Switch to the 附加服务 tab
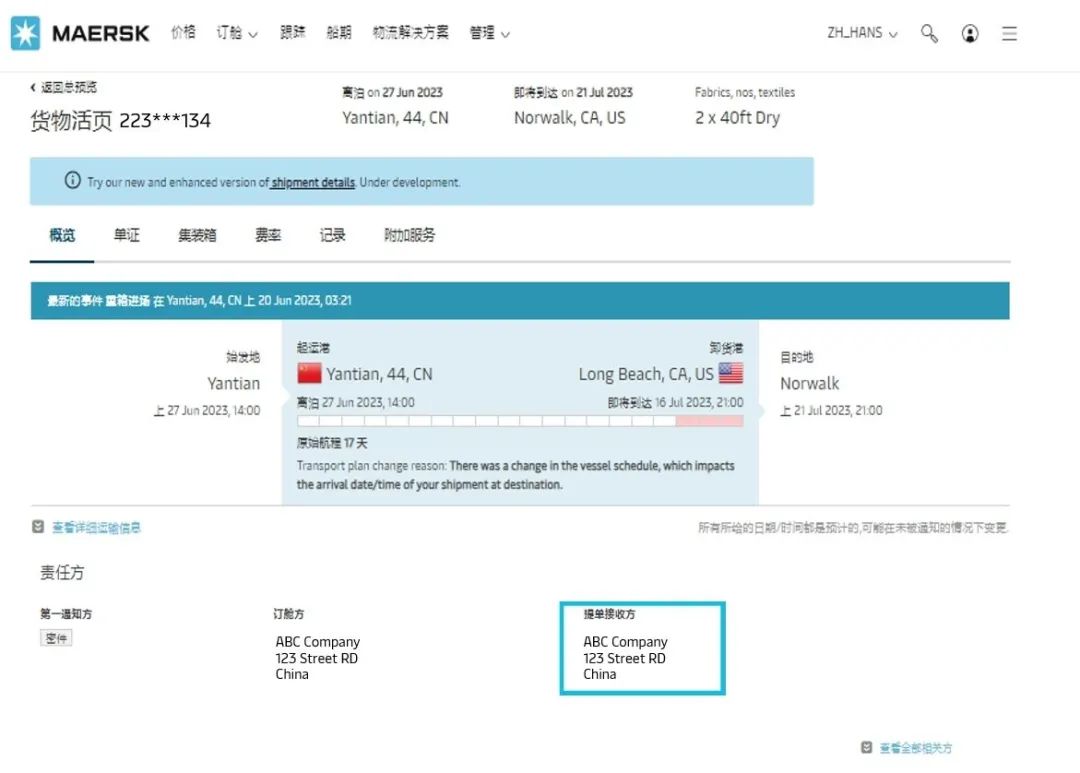Viewport: 1080px width, 773px height. tap(409, 235)
